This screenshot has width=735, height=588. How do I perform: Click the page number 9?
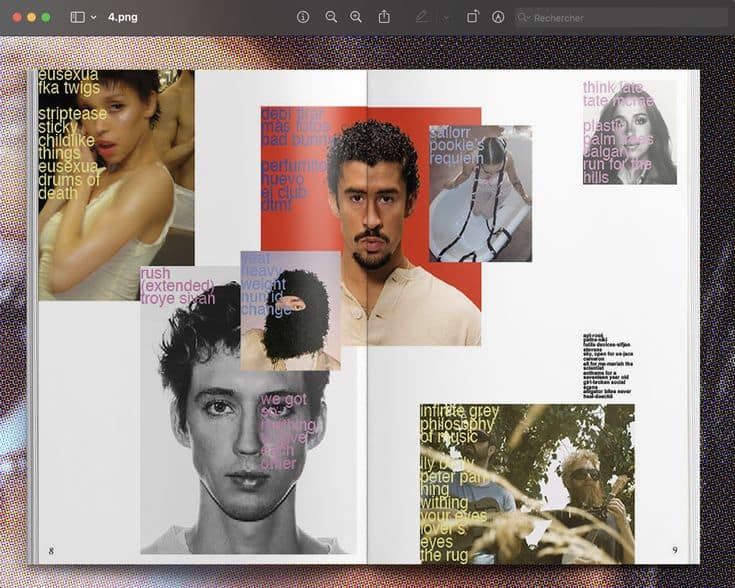pos(675,550)
